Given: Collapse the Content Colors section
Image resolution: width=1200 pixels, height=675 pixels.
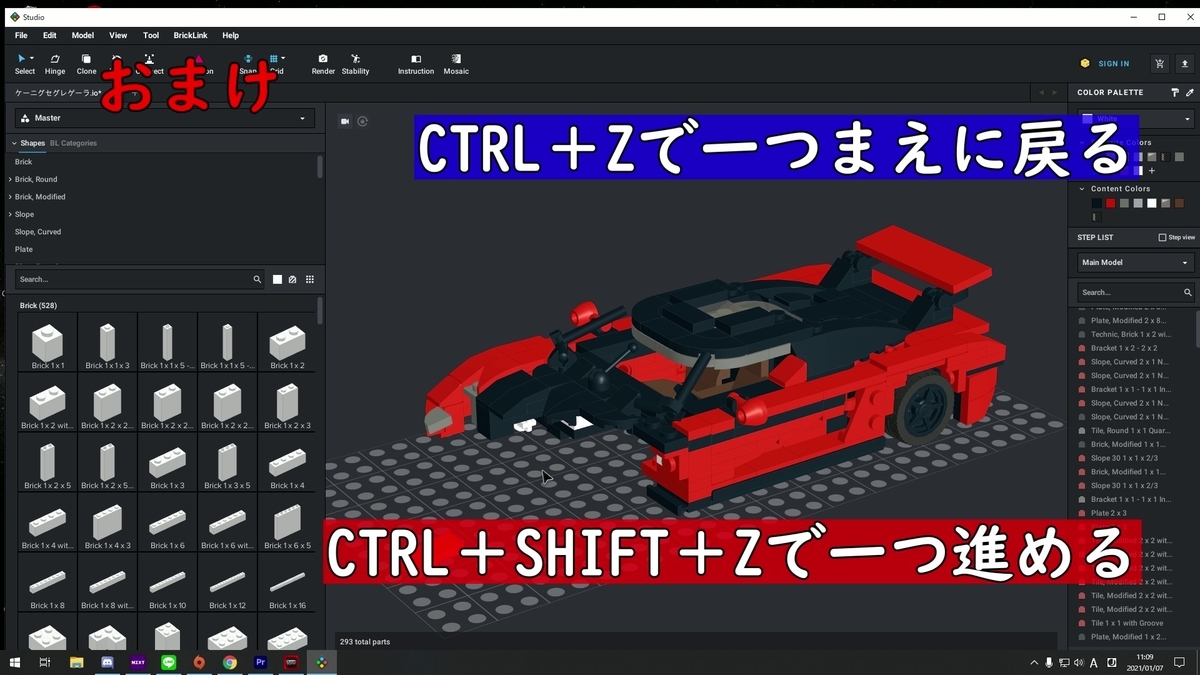Looking at the screenshot, I should tap(1082, 188).
